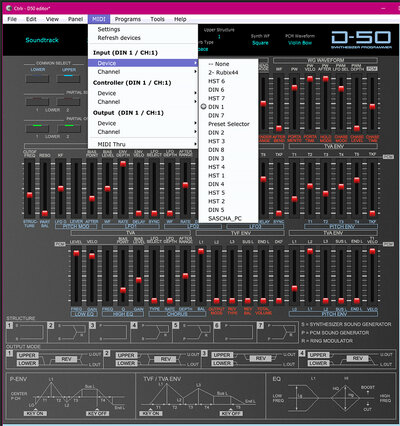Click the D-50 Synthesizer Programmer logo
Image resolution: width=400 pixels, height=426 pixels.
(x=361, y=40)
